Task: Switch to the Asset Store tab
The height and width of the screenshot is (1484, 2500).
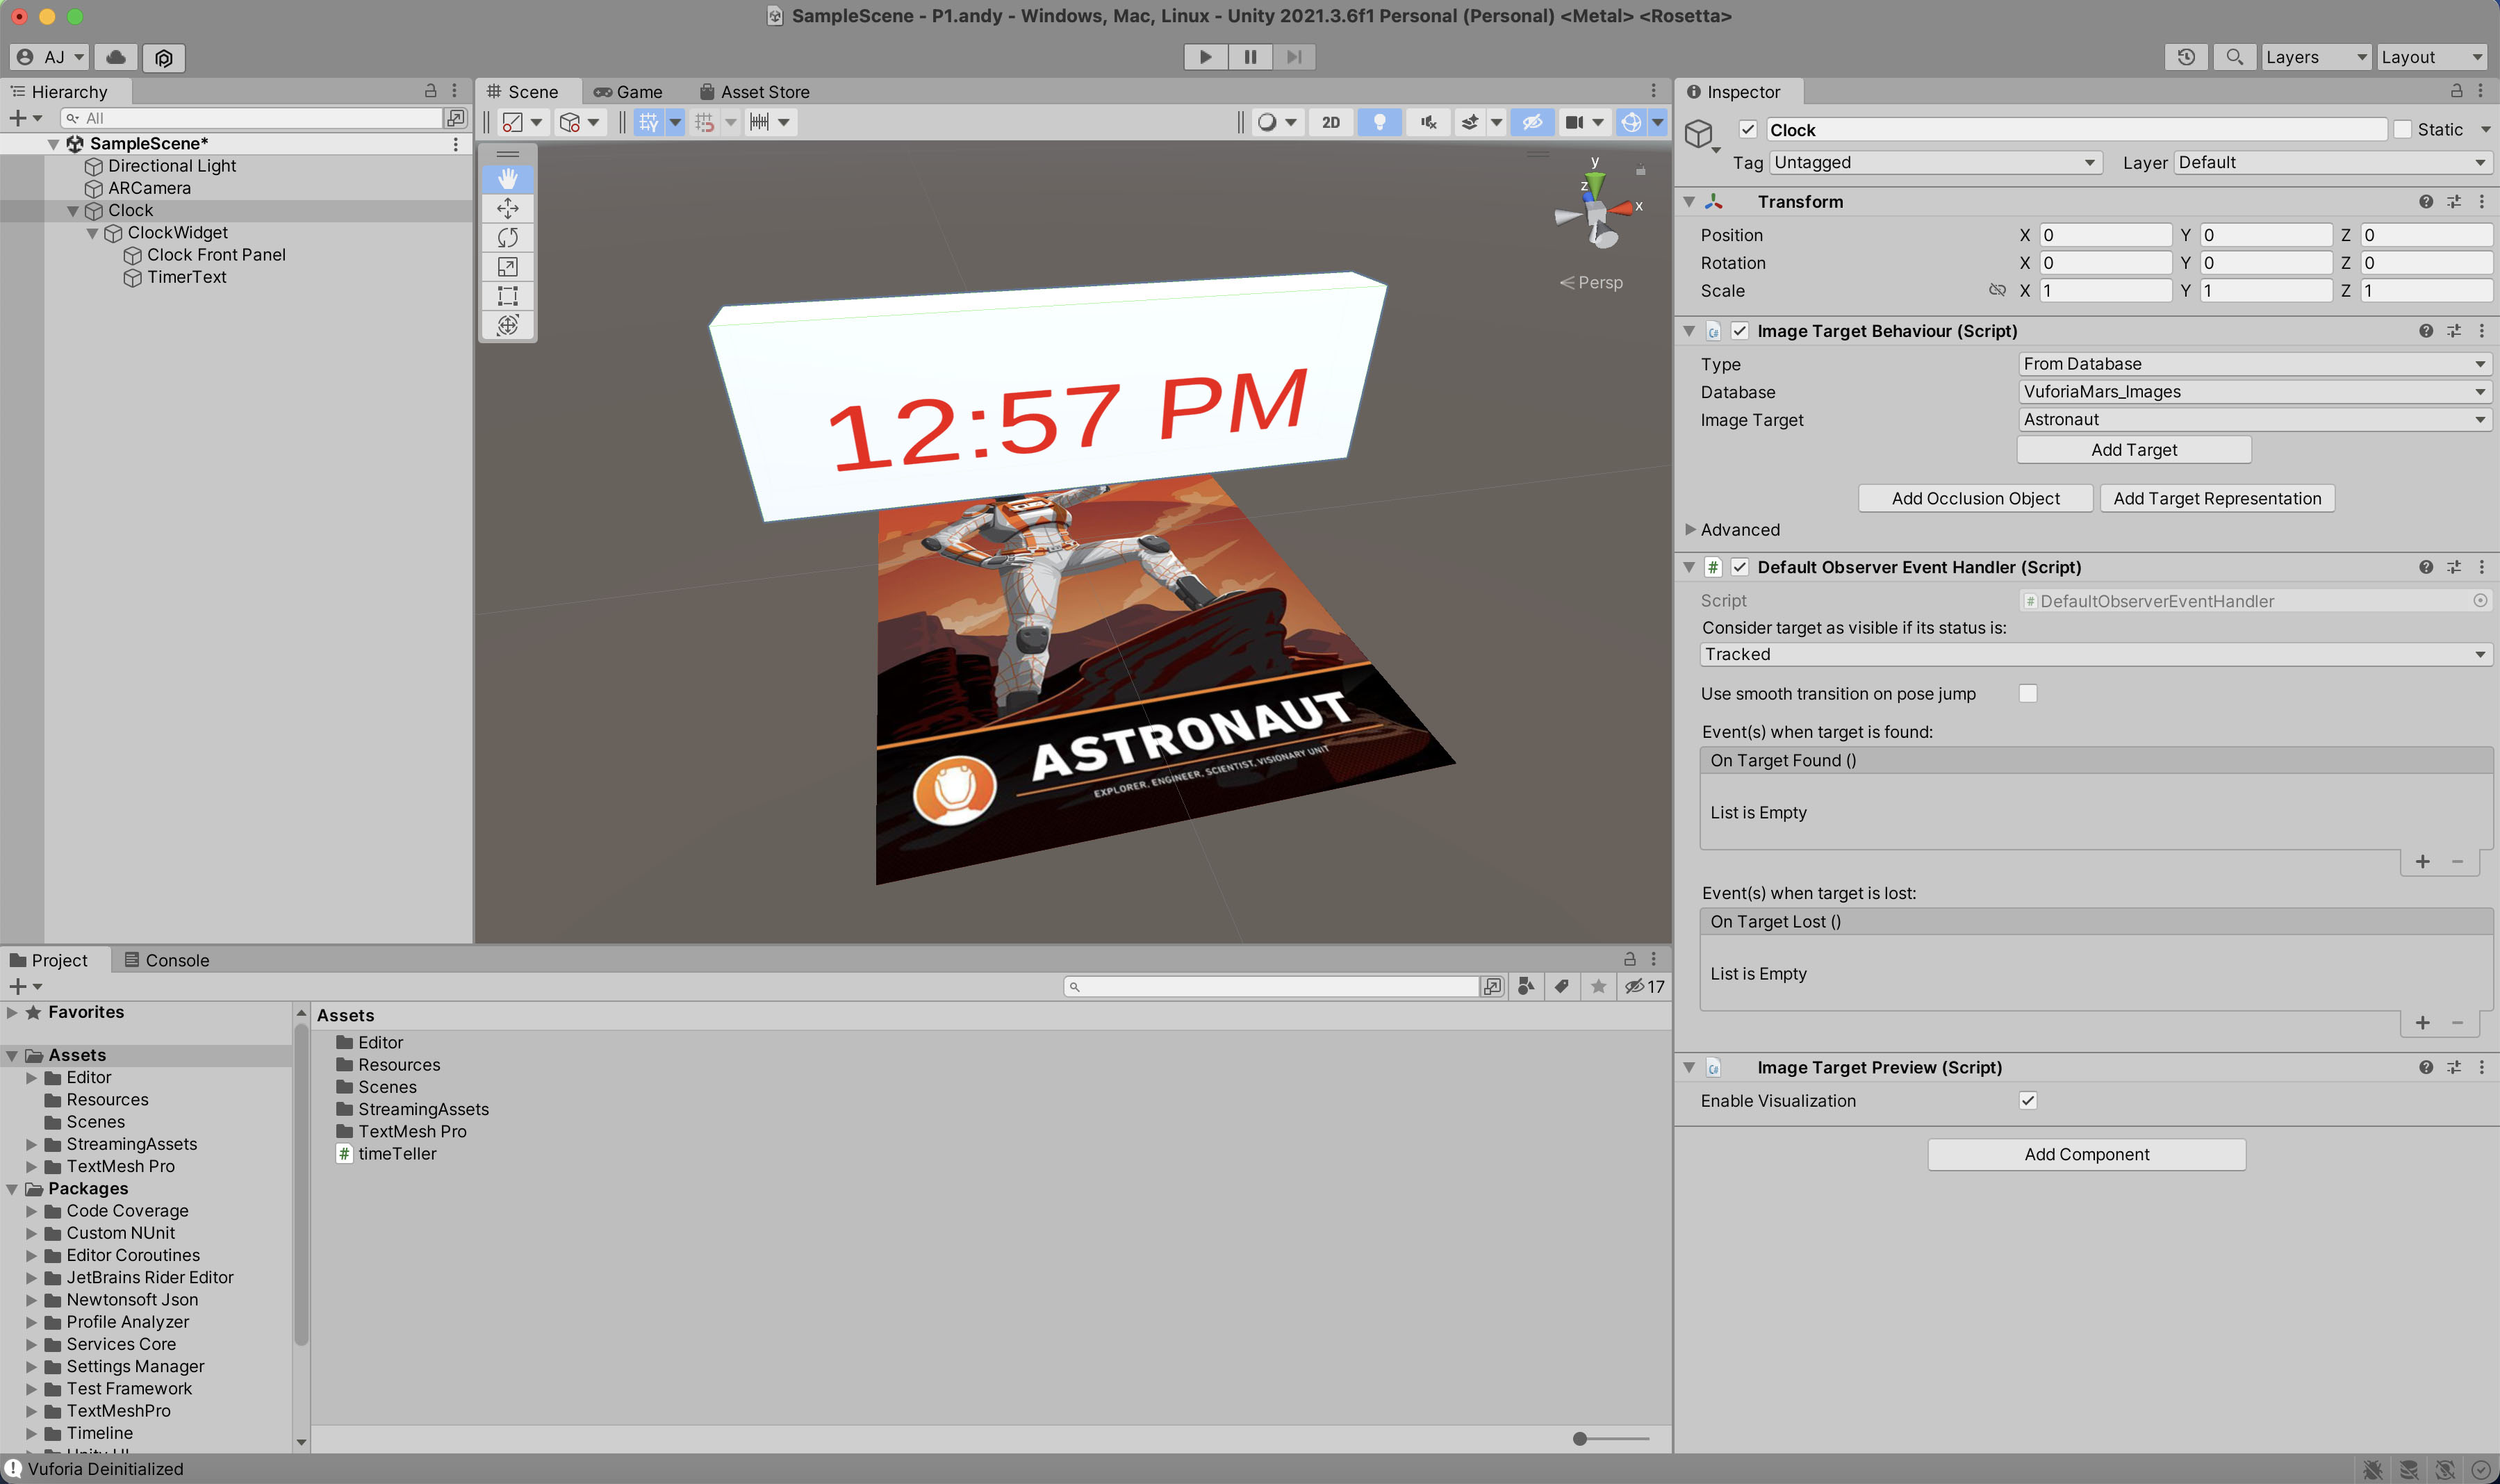Action: 755,92
